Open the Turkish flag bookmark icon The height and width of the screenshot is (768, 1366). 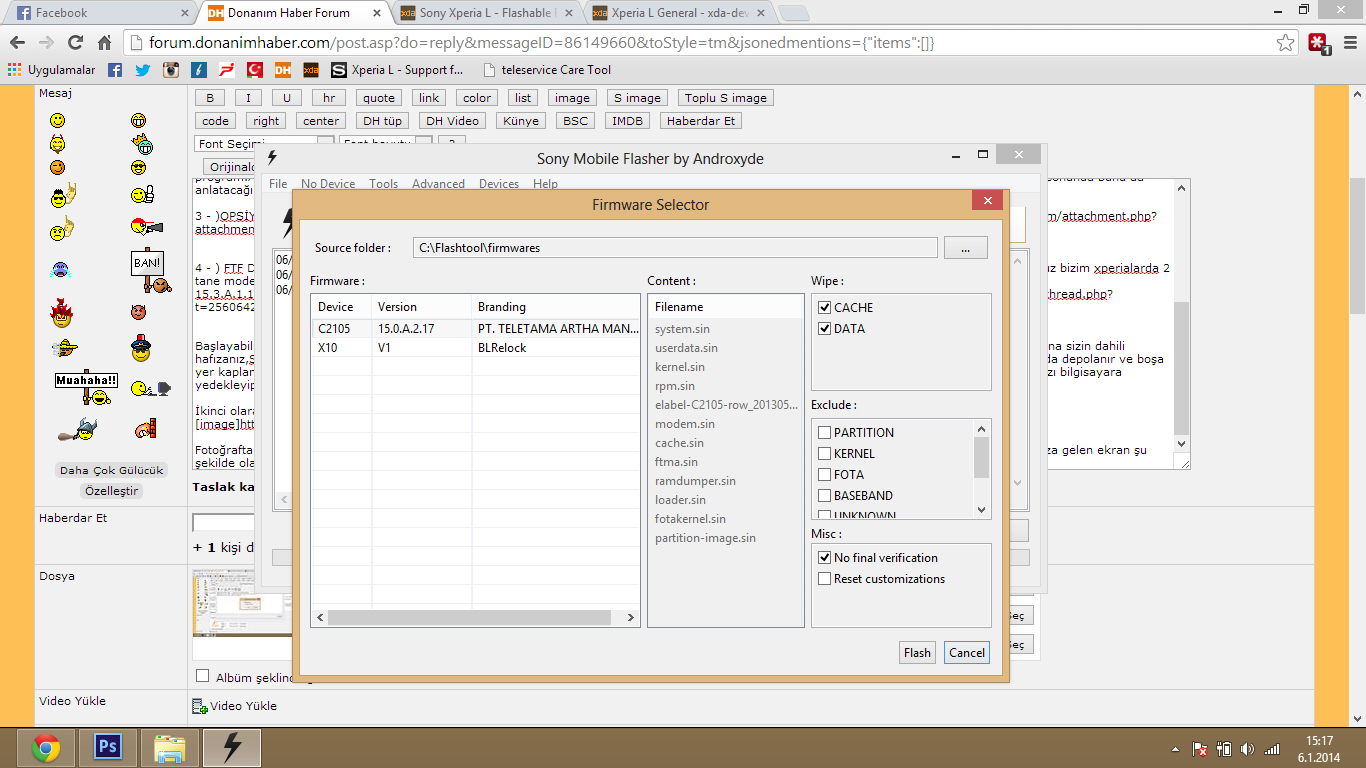point(255,70)
